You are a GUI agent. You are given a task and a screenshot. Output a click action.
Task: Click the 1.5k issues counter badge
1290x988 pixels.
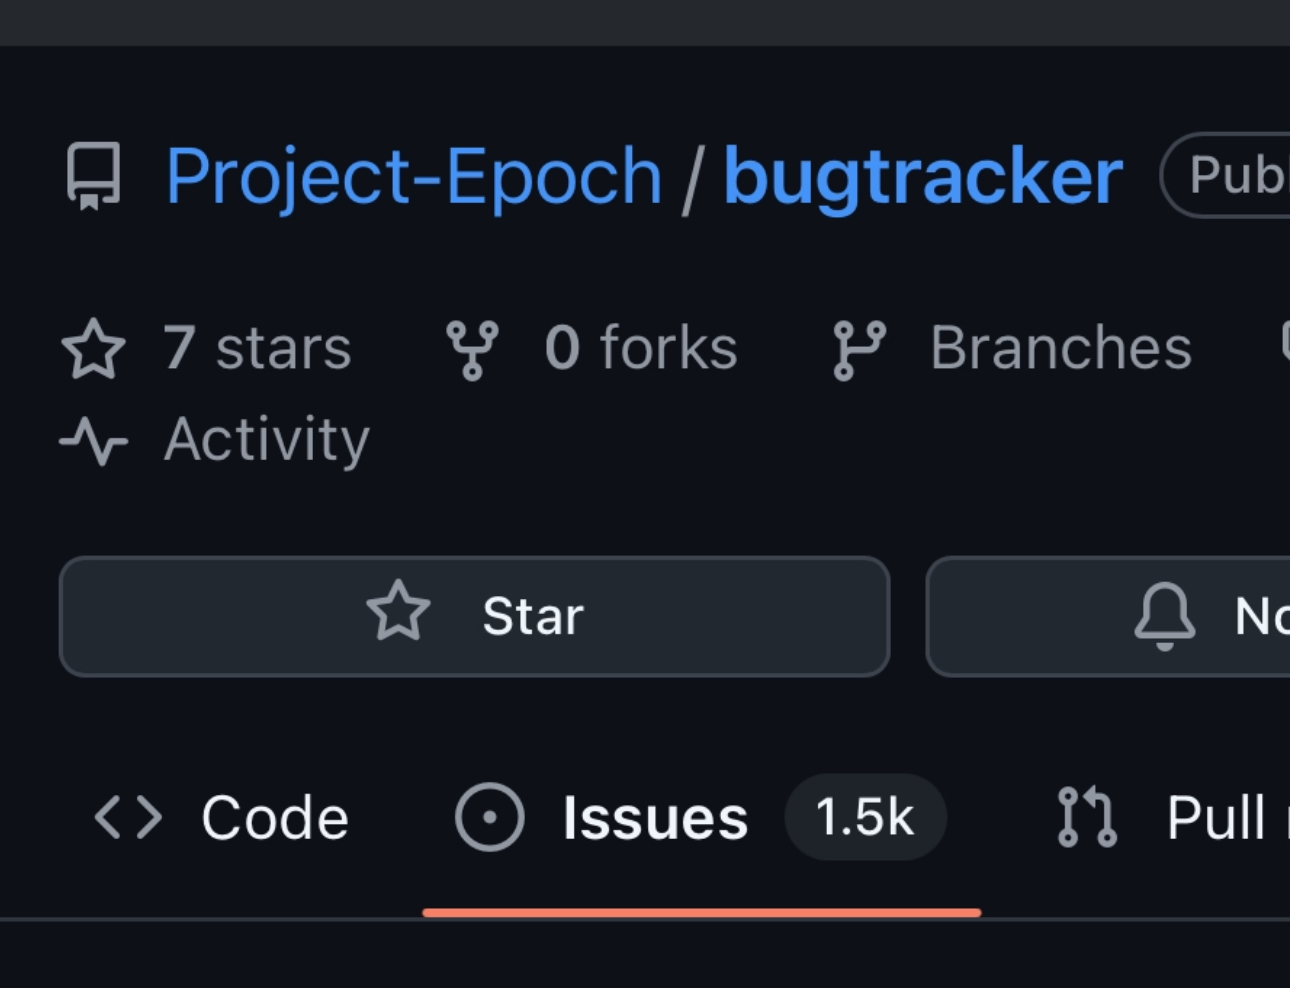pyautogui.click(x=864, y=817)
